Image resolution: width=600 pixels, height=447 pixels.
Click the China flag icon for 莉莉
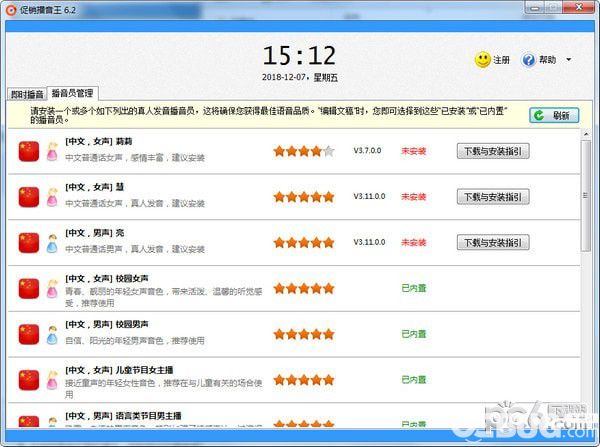tap(29, 151)
